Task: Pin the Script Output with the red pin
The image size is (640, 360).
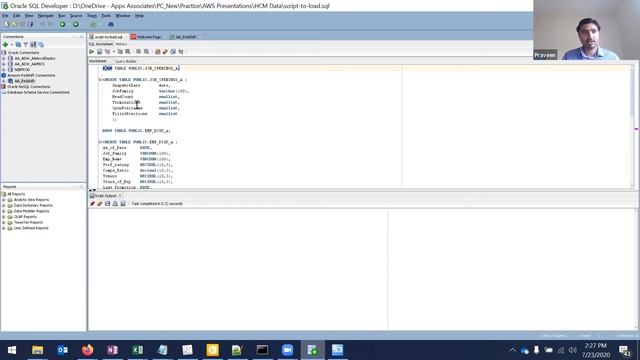Action: point(92,204)
